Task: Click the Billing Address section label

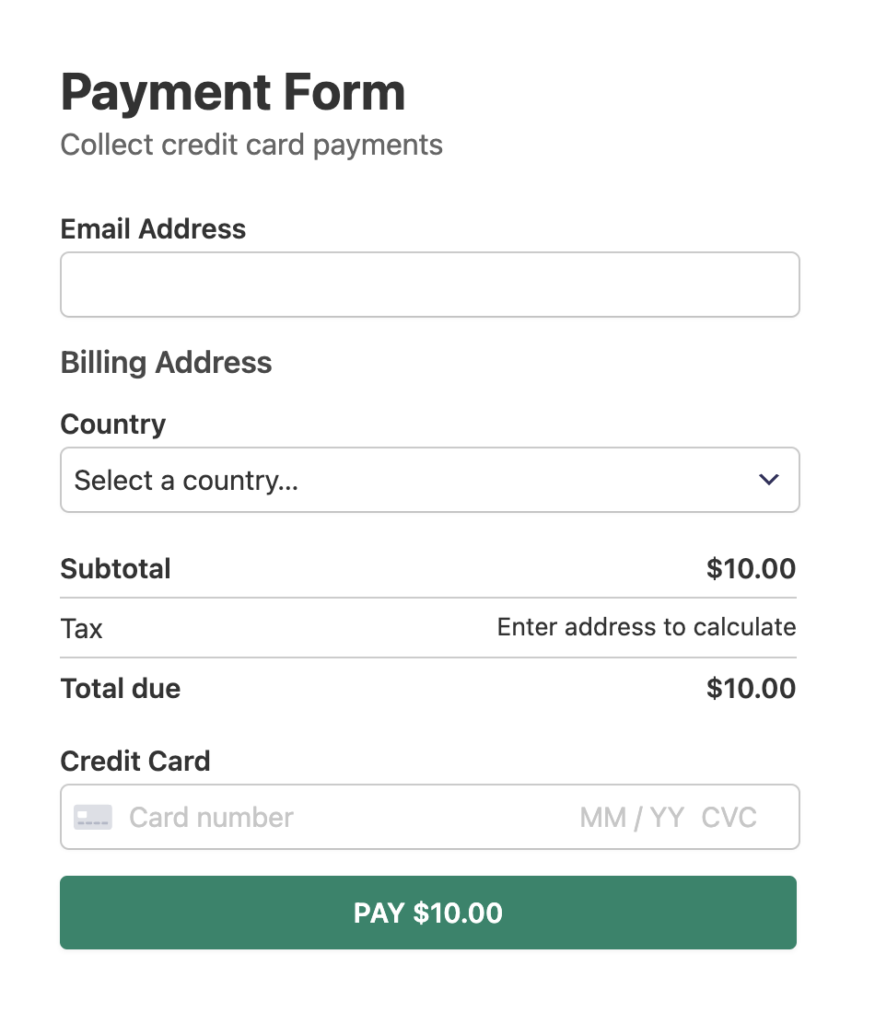Action: pos(166,363)
